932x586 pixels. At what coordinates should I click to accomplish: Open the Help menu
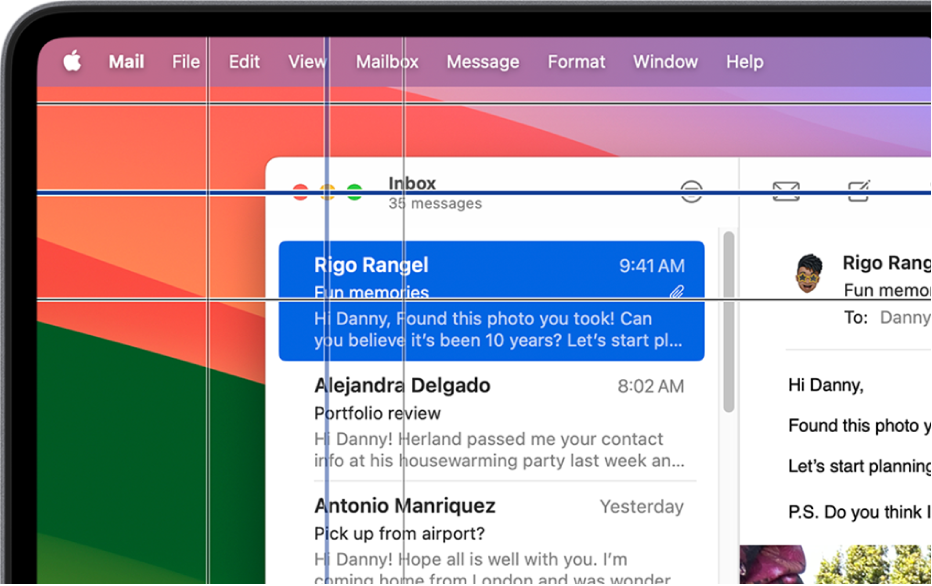coord(744,62)
